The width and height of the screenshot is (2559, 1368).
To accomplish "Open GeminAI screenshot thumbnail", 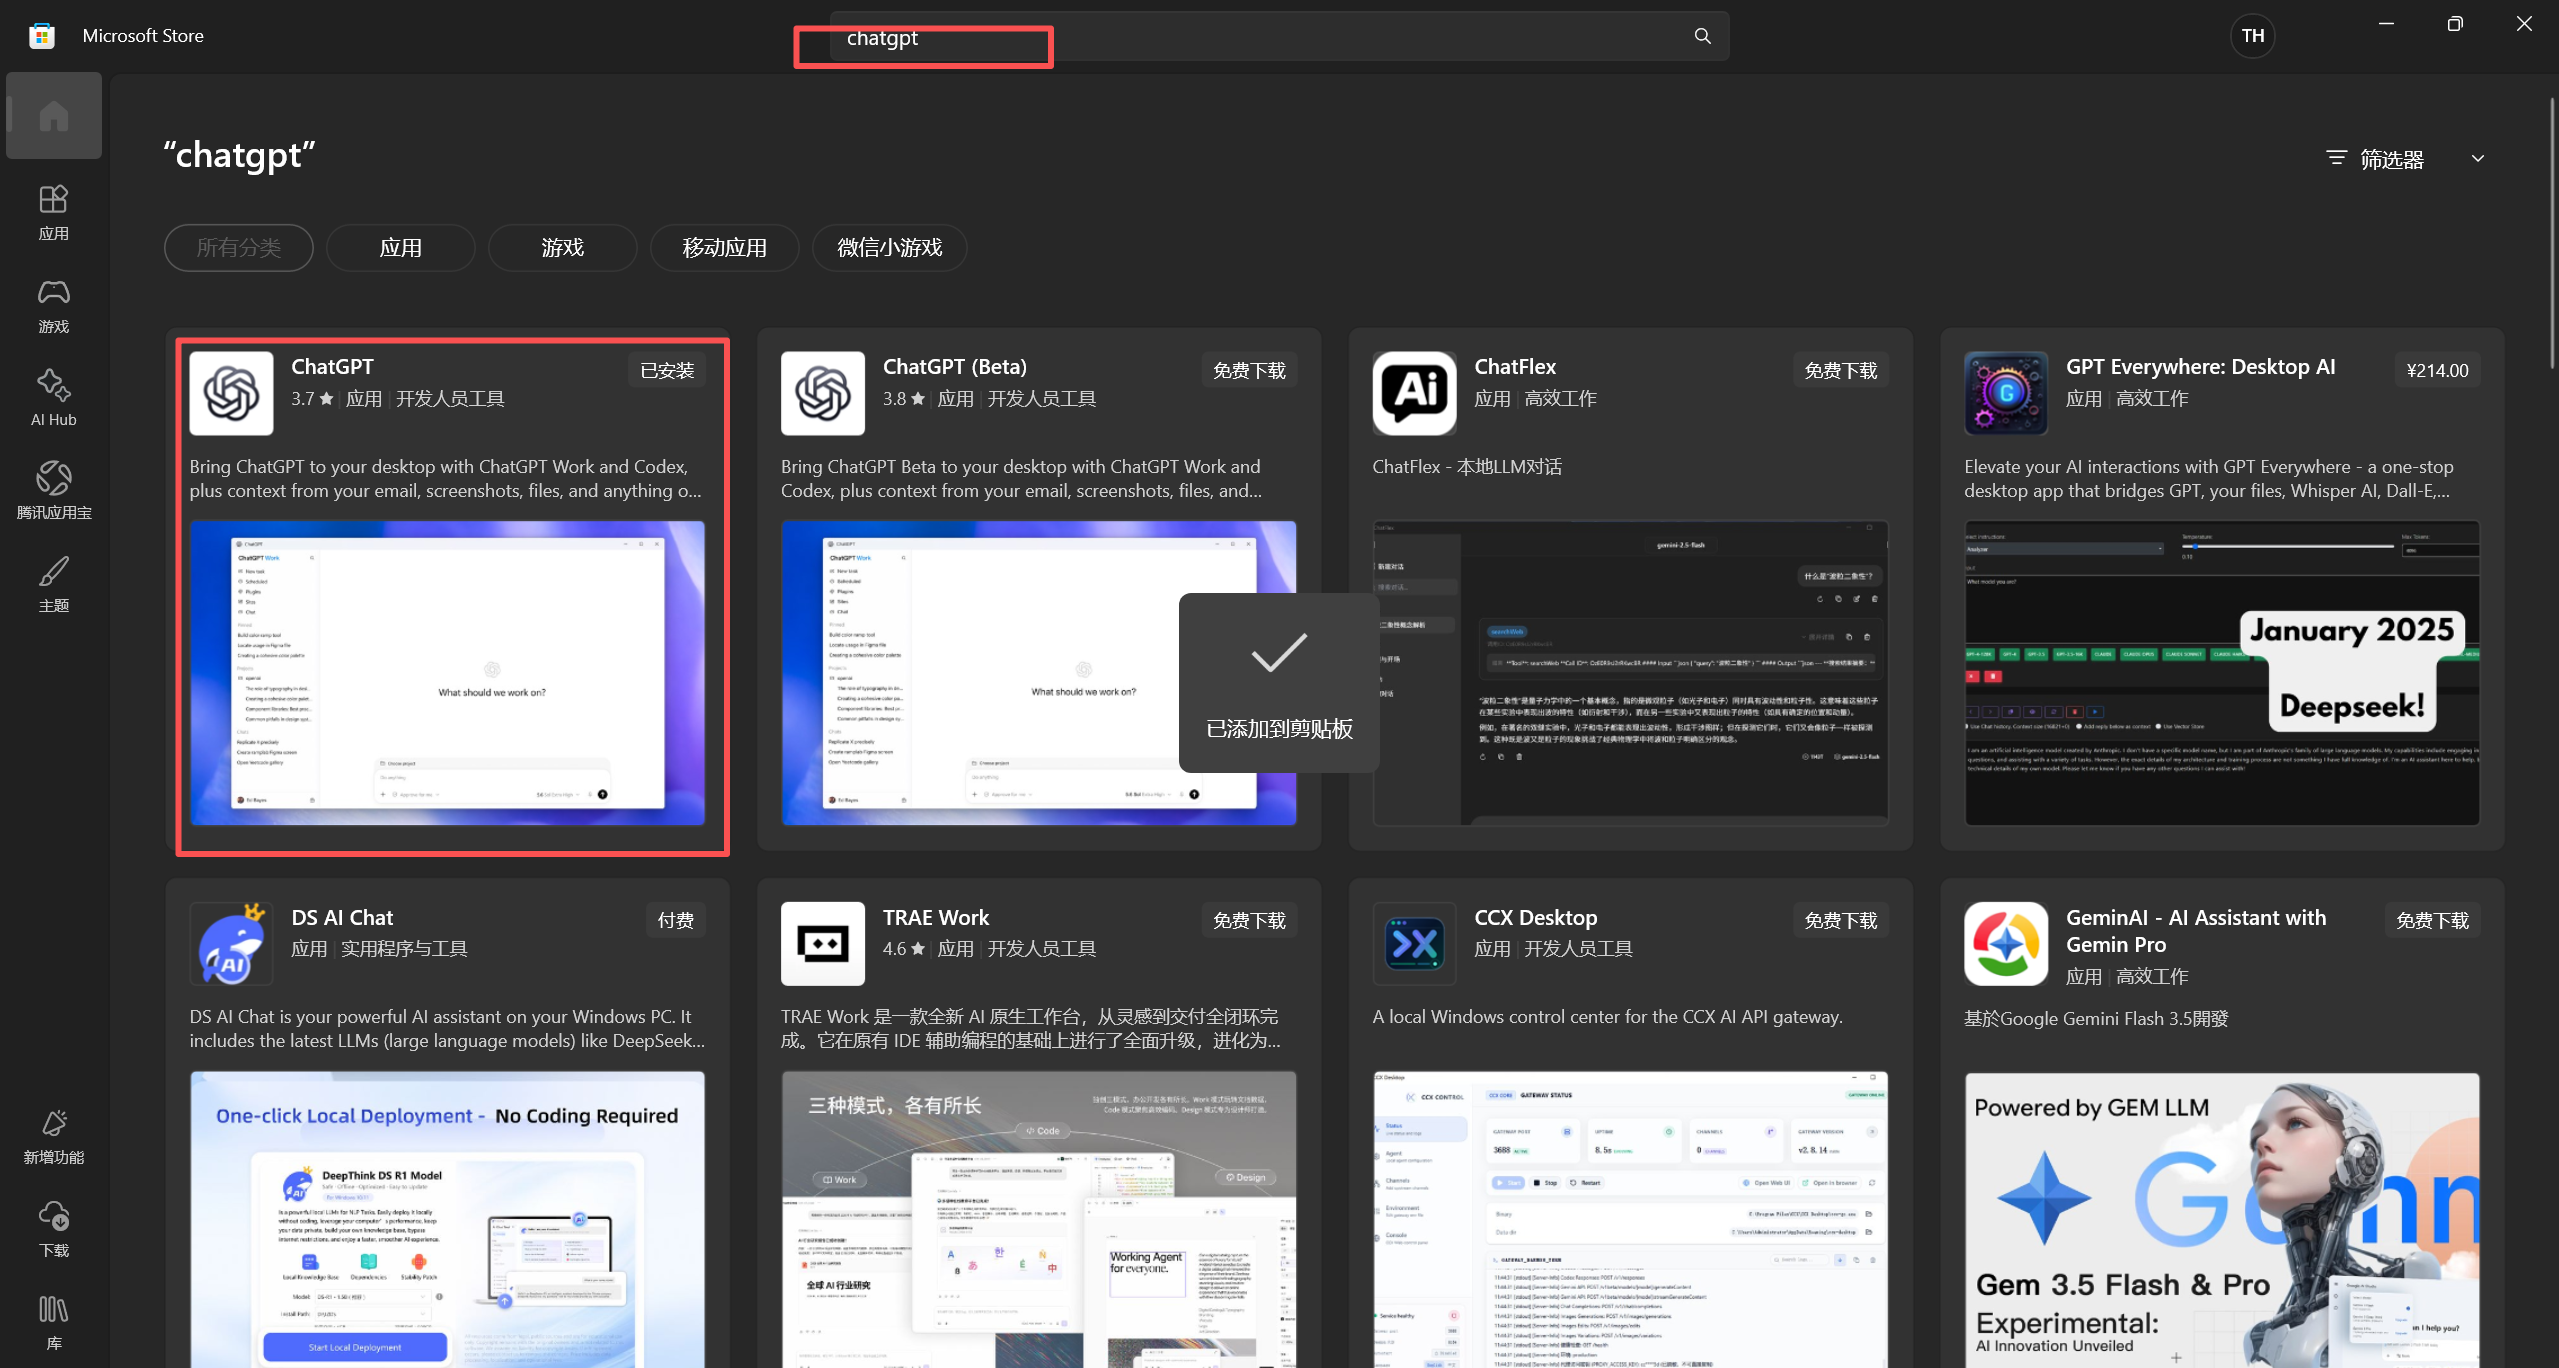I will click(2222, 1219).
